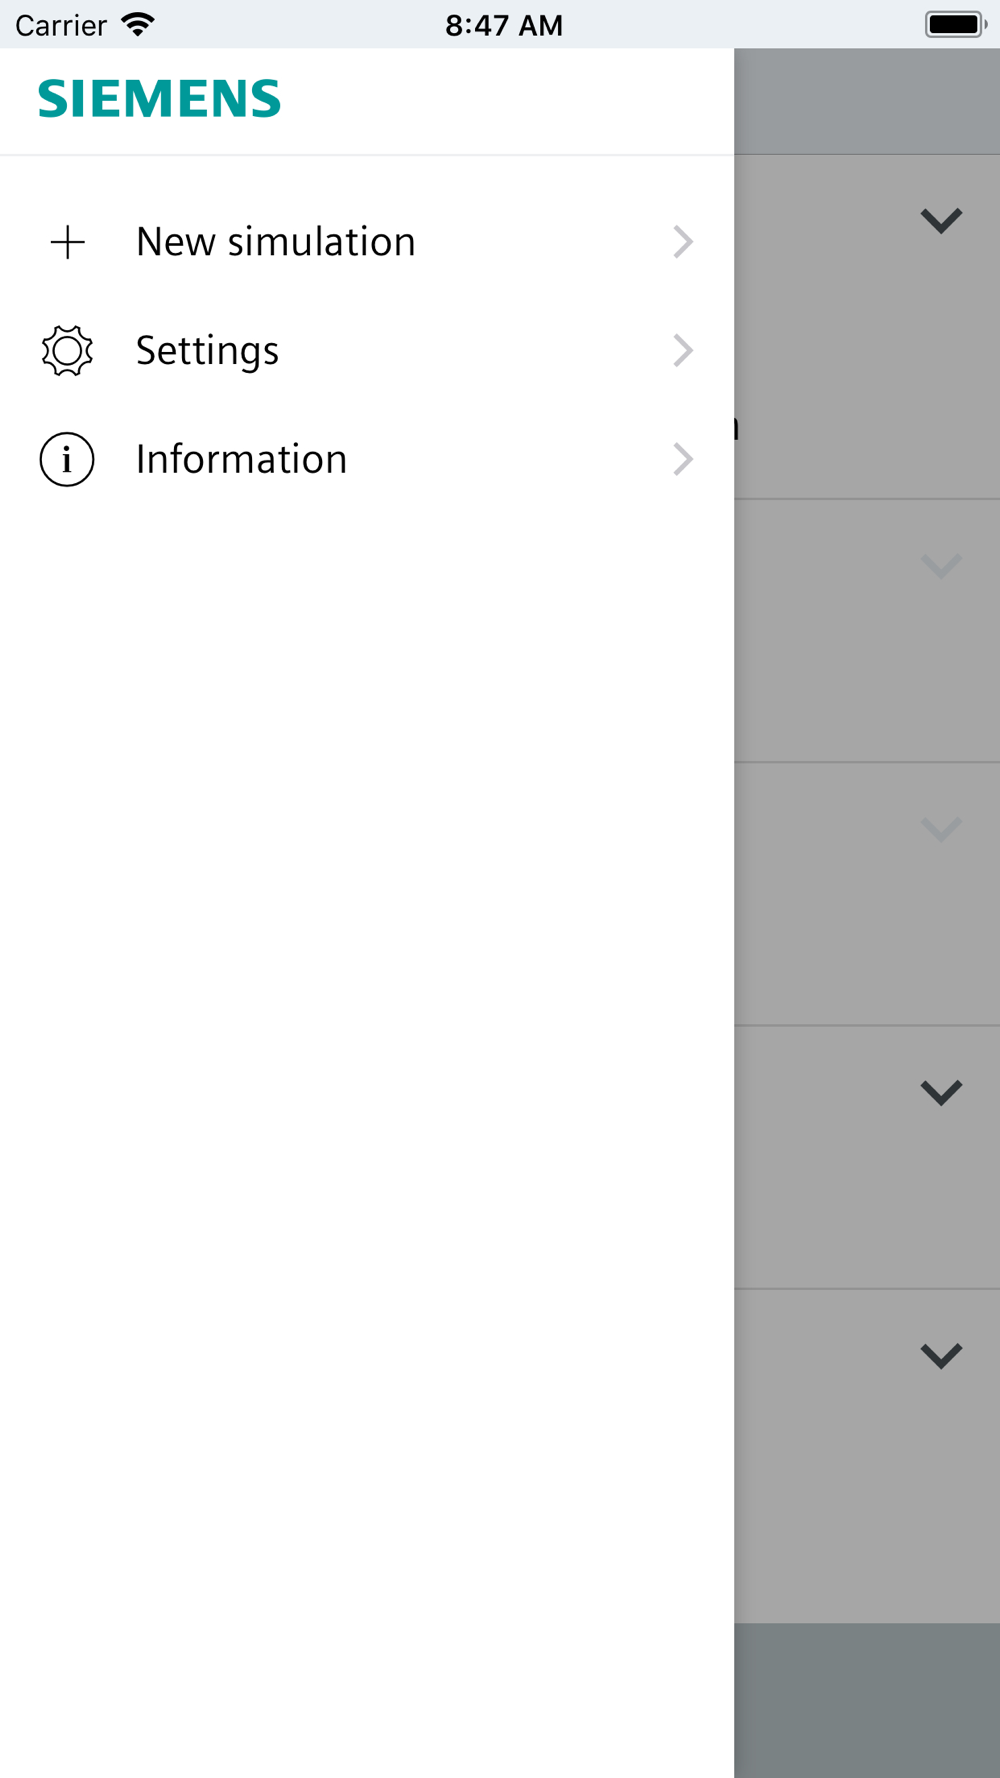
Task: Tap the plus icon beside New simulation
Action: pos(68,242)
